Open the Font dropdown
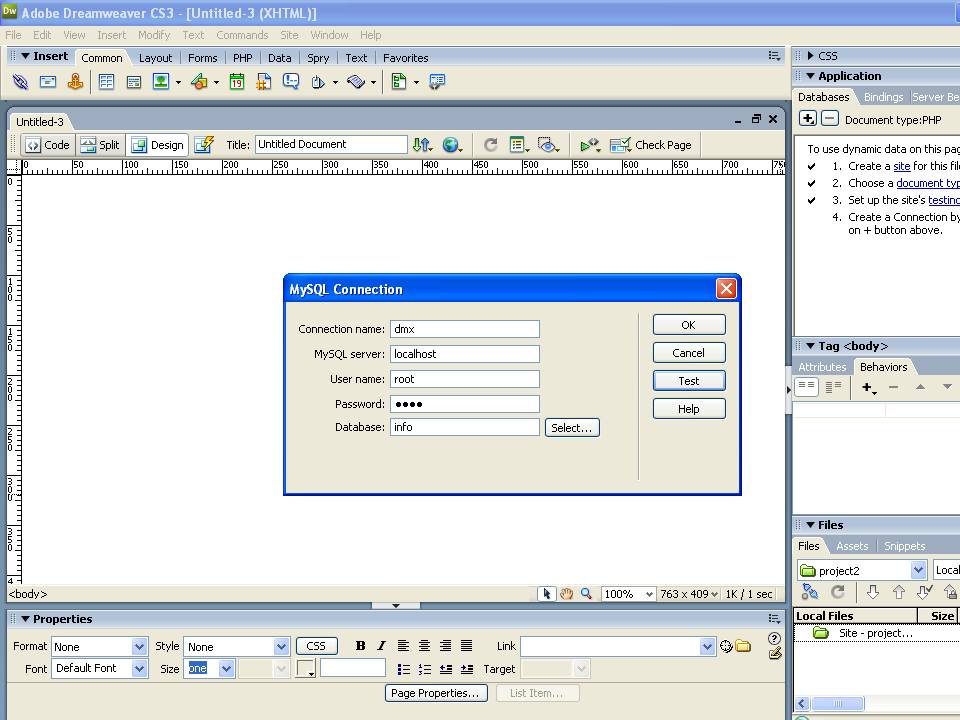This screenshot has height=720, width=960. pyautogui.click(x=139, y=669)
